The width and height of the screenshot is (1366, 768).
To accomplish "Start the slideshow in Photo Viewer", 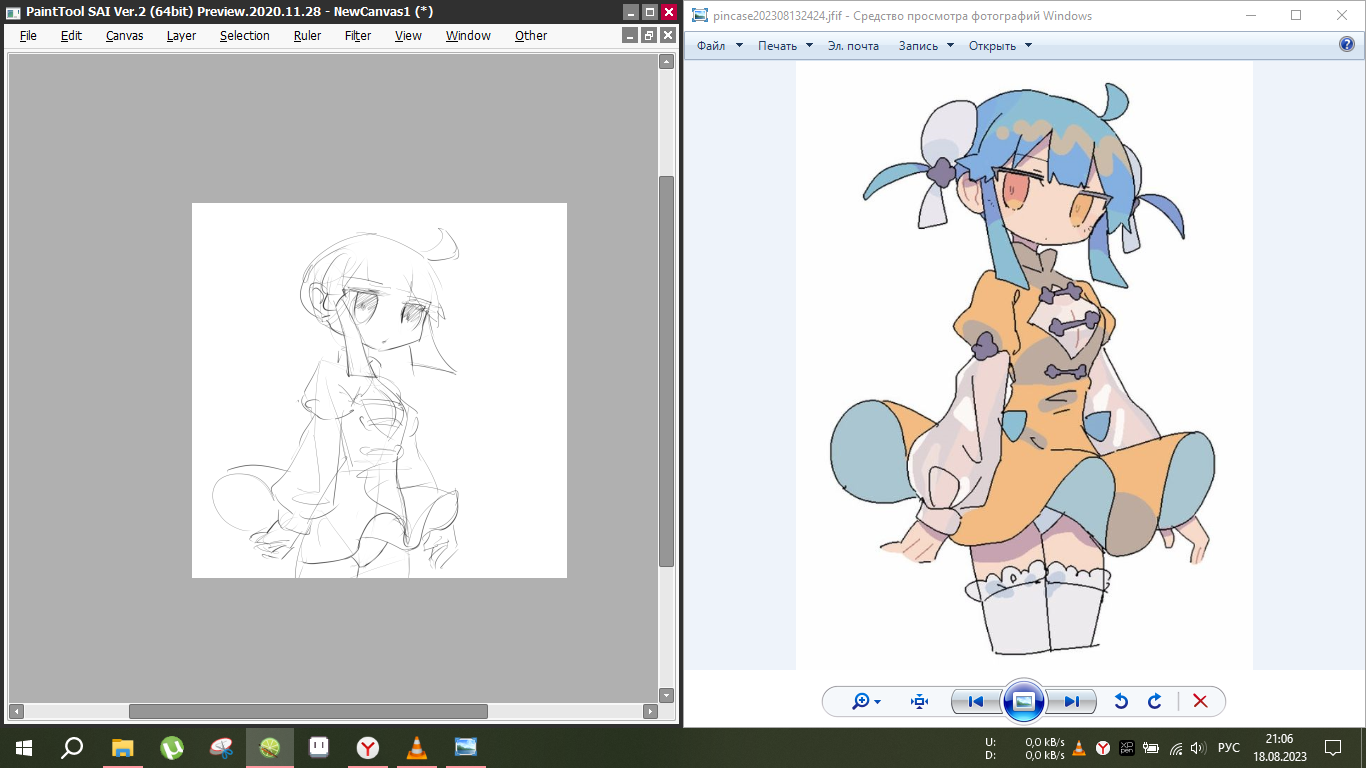I will click(x=1023, y=701).
